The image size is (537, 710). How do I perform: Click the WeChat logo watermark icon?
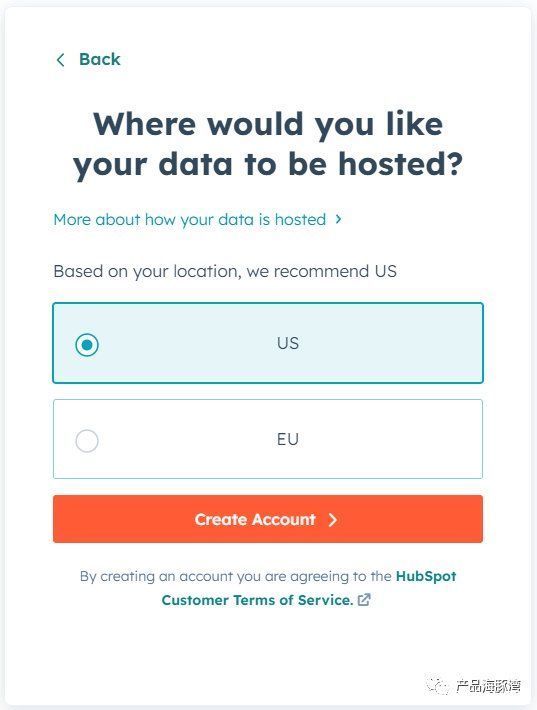[x=437, y=686]
